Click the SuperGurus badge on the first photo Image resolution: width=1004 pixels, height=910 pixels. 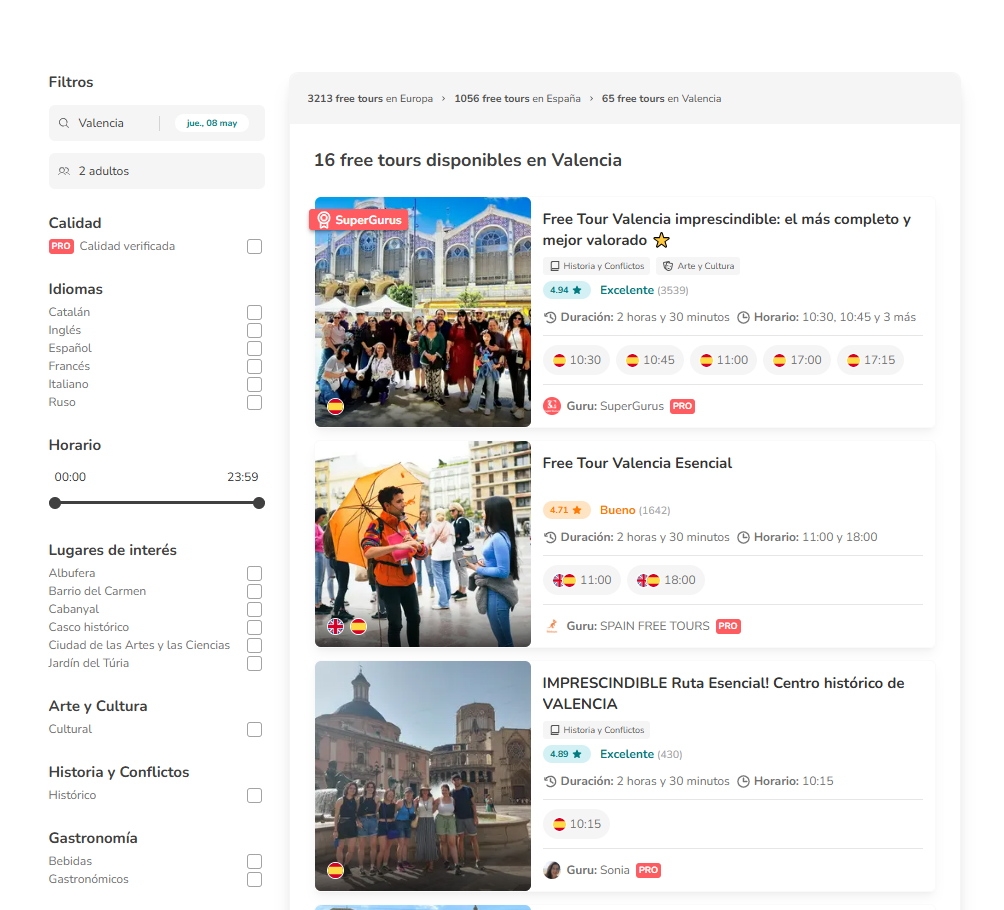(359, 220)
